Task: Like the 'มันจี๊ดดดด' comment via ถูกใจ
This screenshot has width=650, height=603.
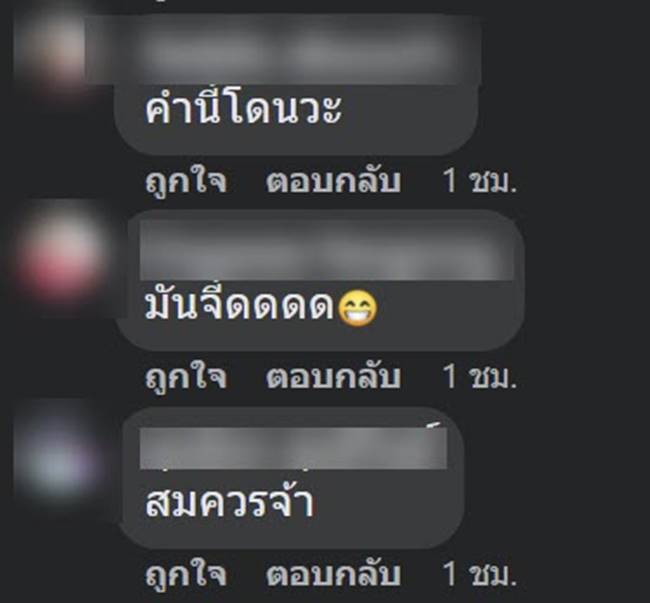Action: pyautogui.click(x=186, y=376)
